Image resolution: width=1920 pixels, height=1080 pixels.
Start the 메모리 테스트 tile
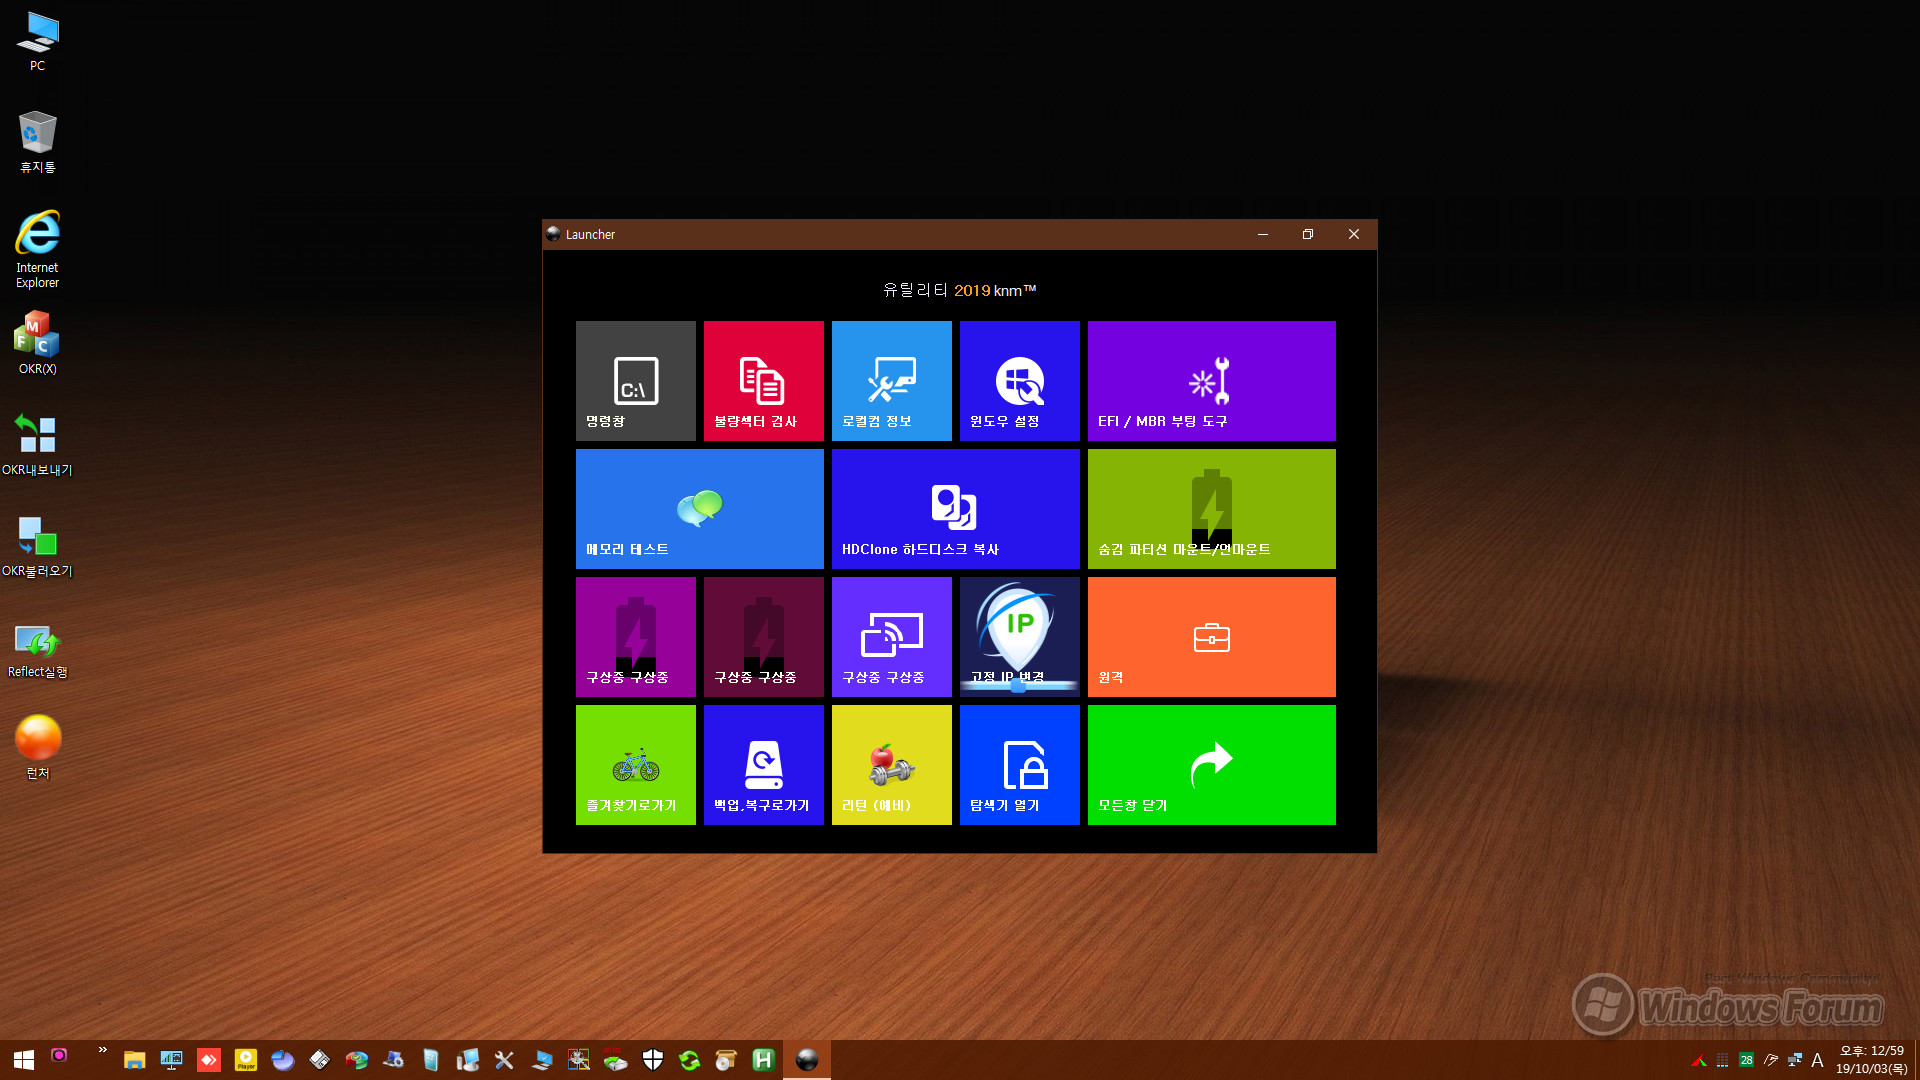point(699,509)
